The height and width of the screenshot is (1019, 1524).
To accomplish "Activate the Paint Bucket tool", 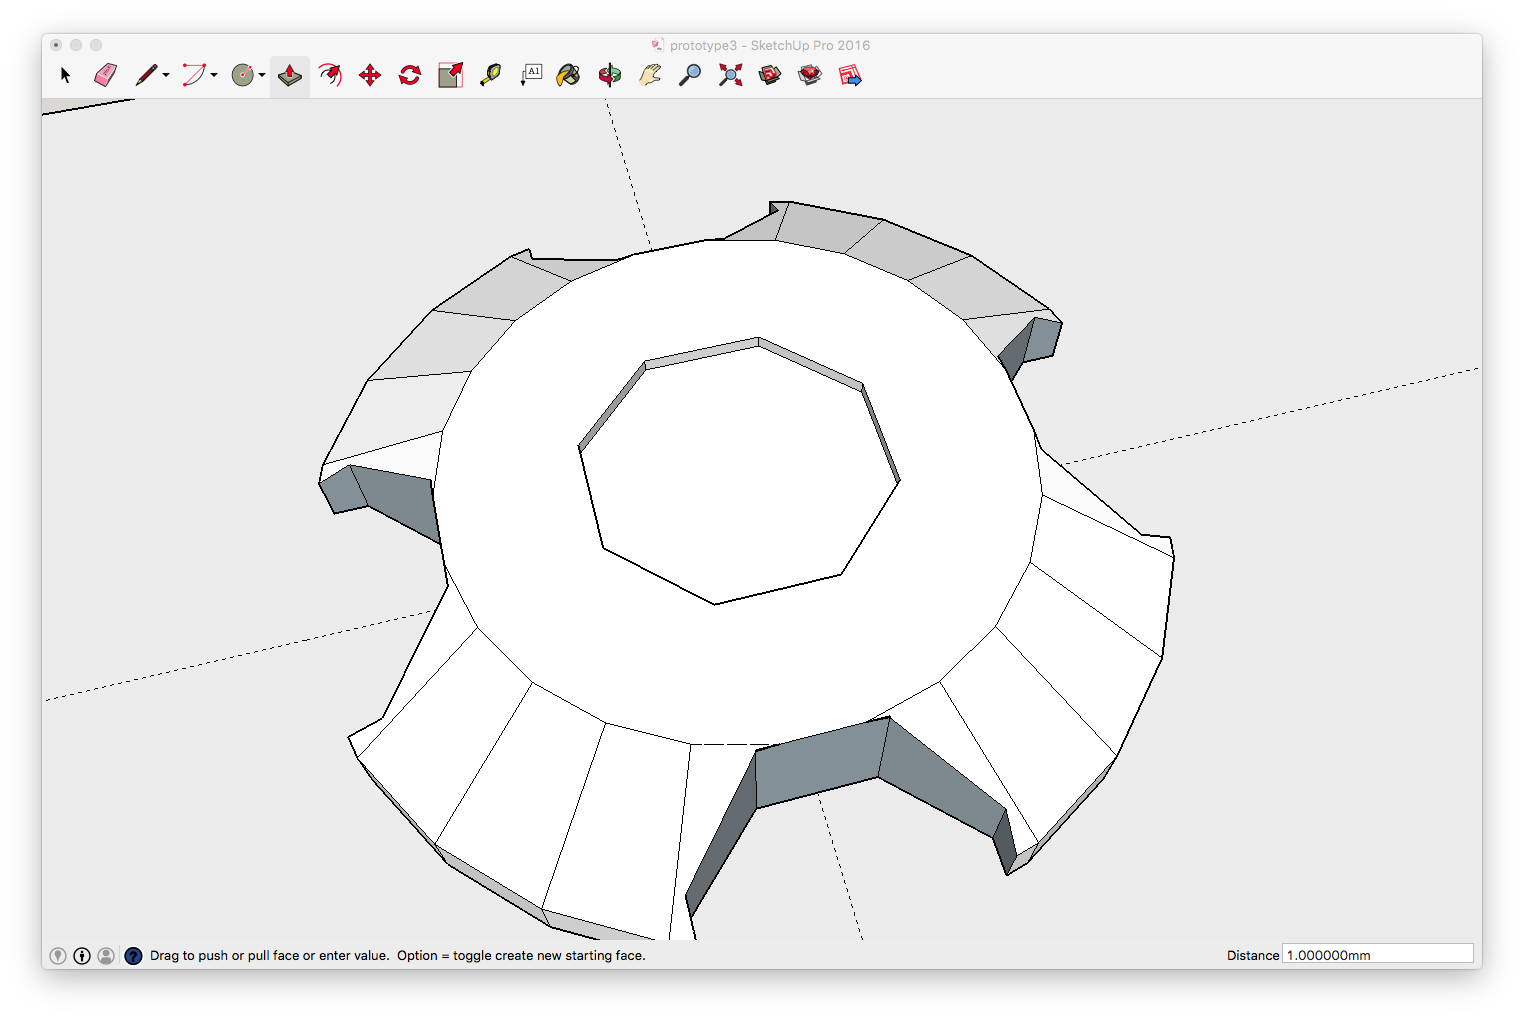I will click(569, 75).
